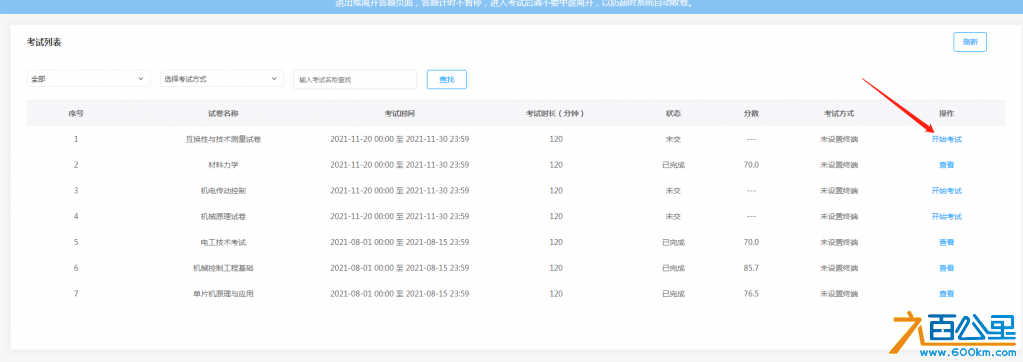Click the 考试方式 column header
The height and width of the screenshot is (362, 1023).
839,113
